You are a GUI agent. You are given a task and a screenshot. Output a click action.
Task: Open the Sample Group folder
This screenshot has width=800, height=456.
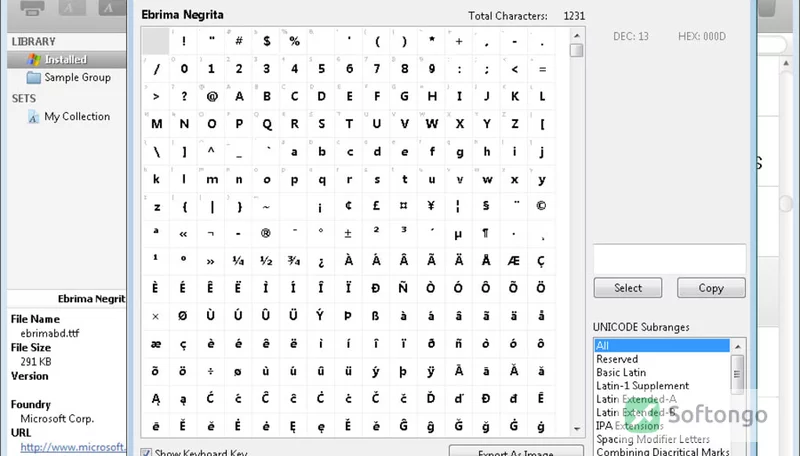click(78, 78)
